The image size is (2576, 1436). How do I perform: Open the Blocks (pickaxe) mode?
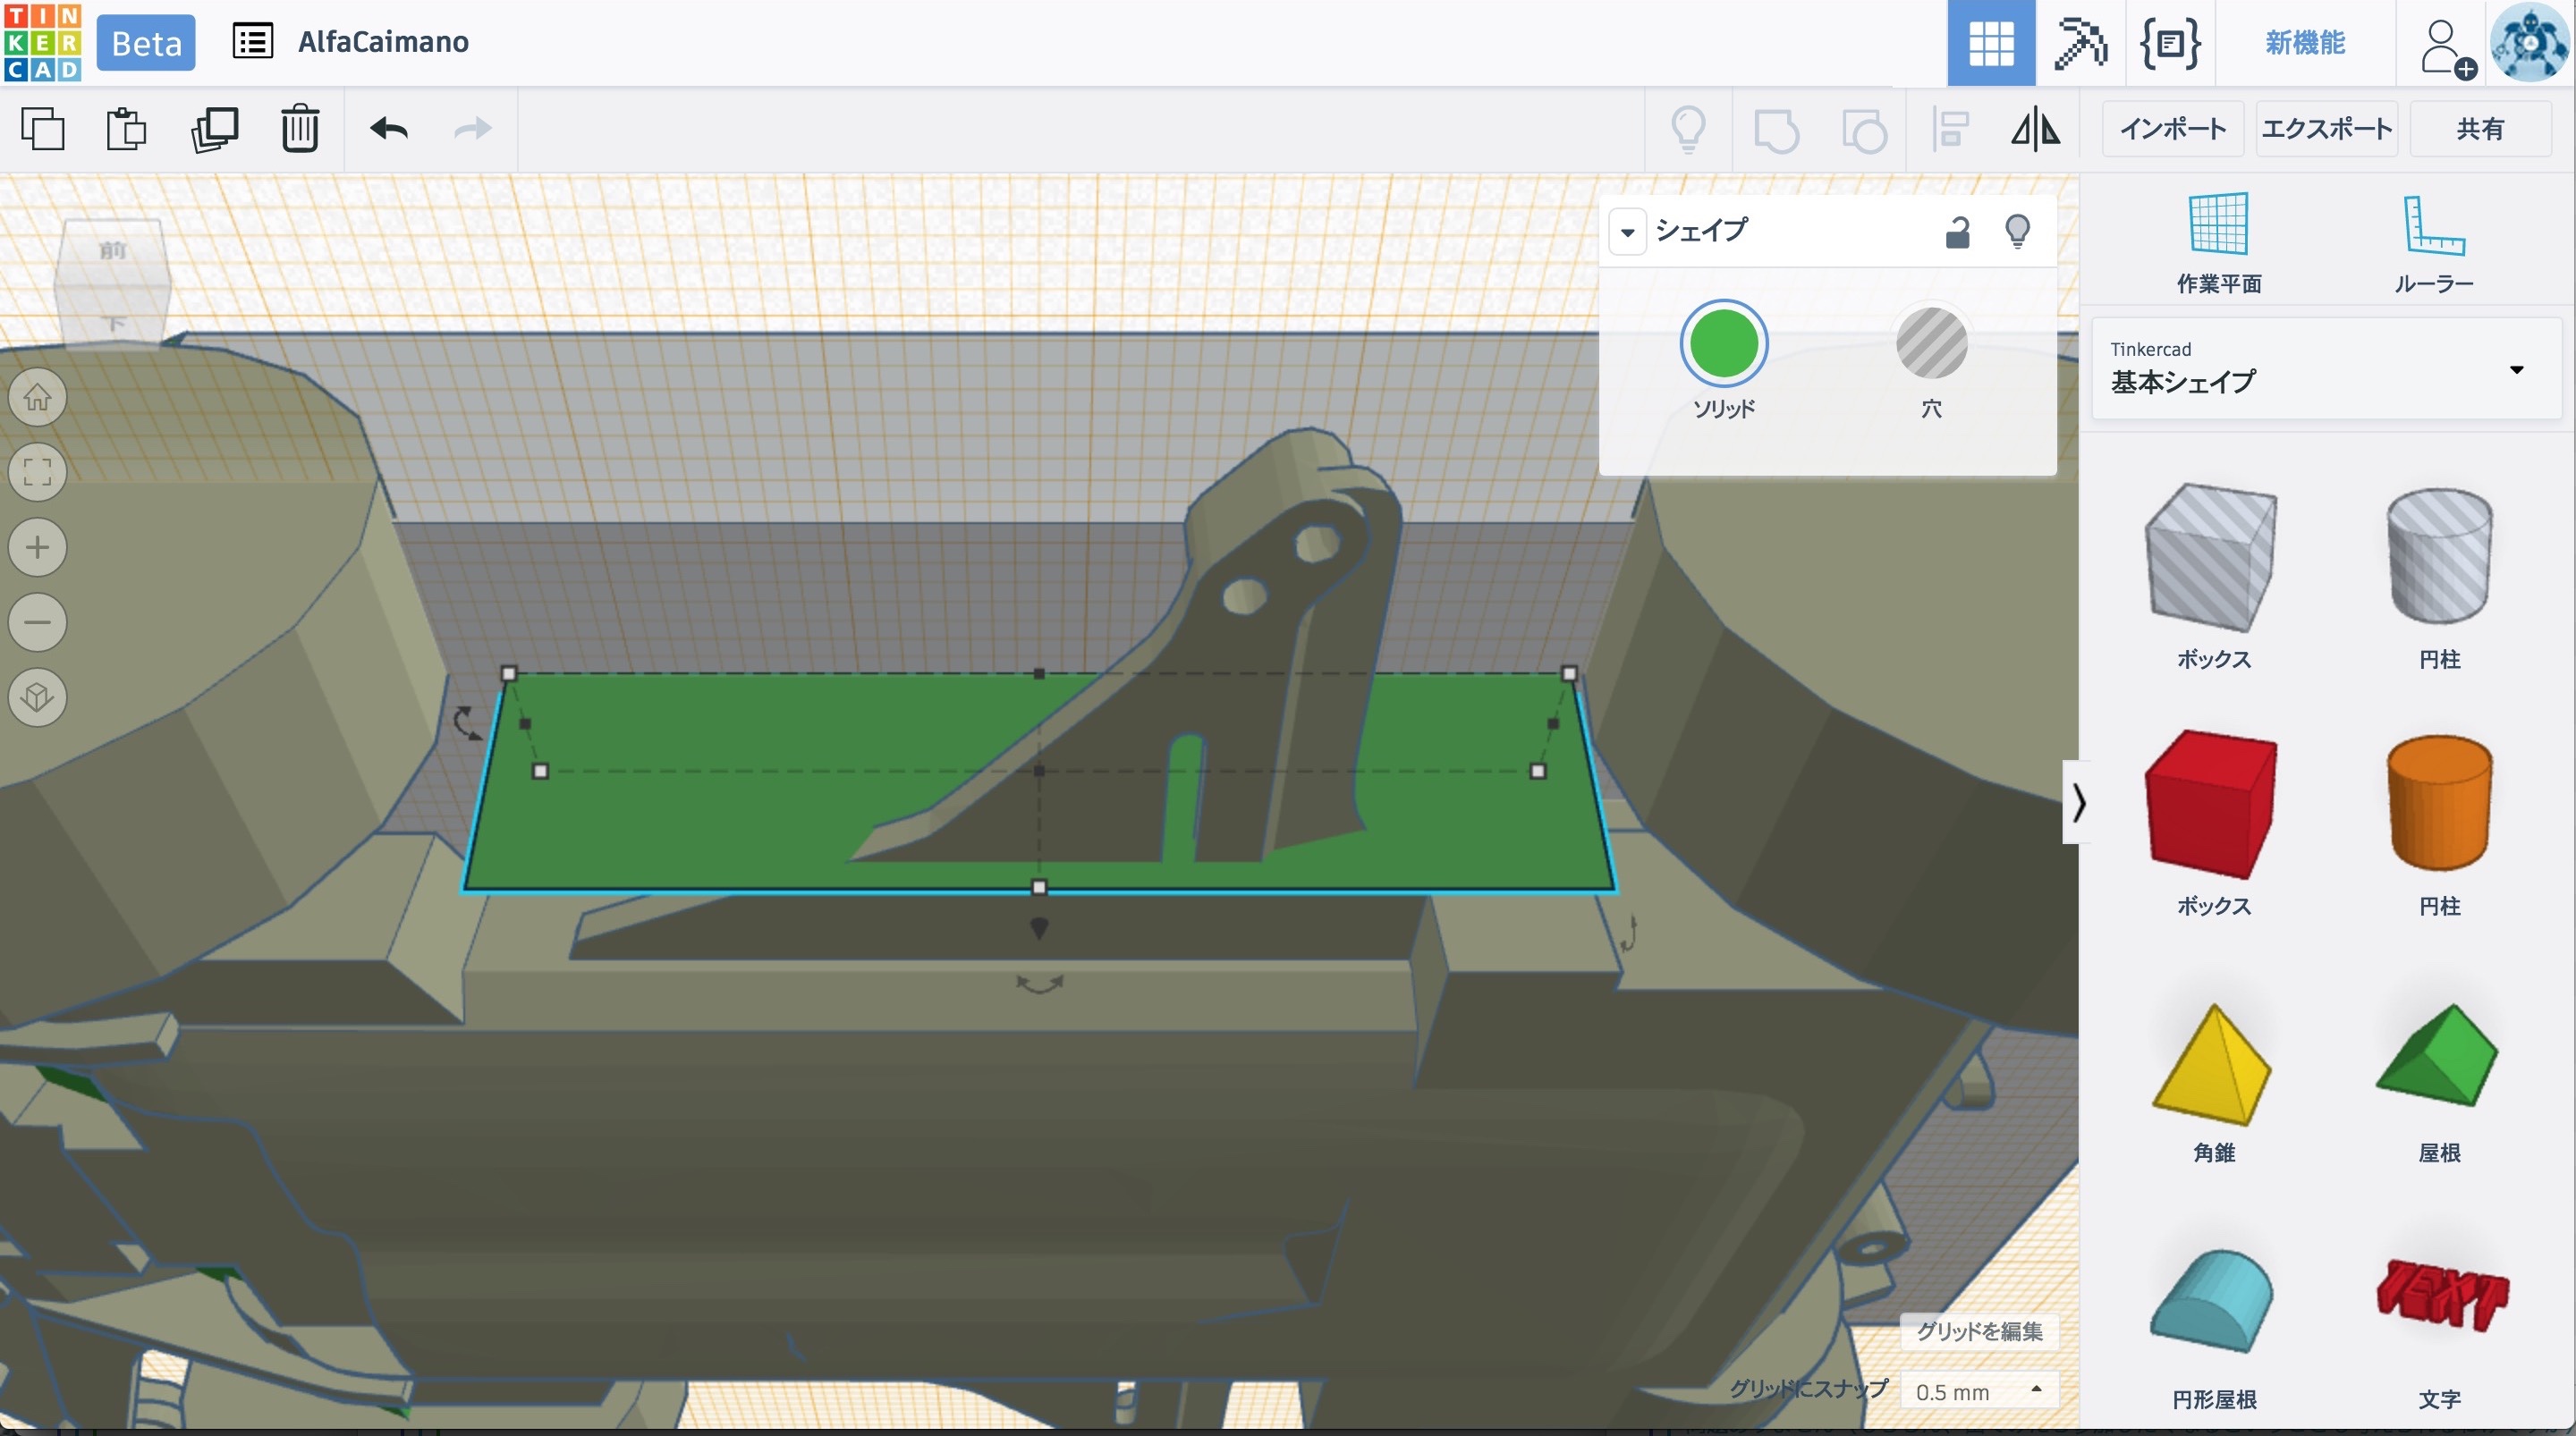[2079, 43]
